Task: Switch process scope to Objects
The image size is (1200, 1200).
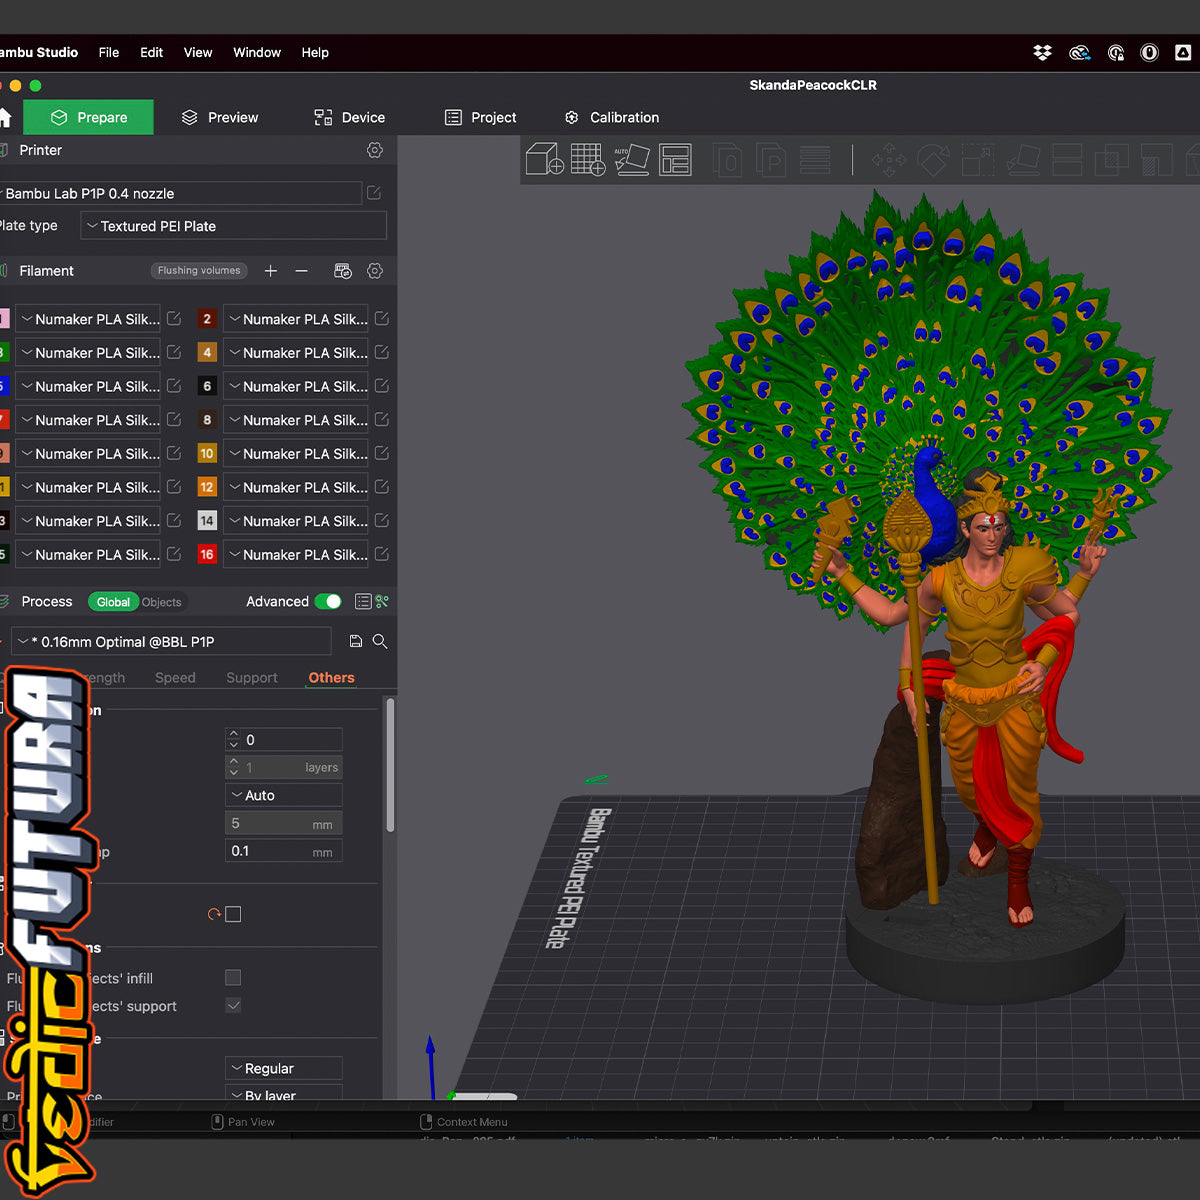Action: click(x=161, y=602)
